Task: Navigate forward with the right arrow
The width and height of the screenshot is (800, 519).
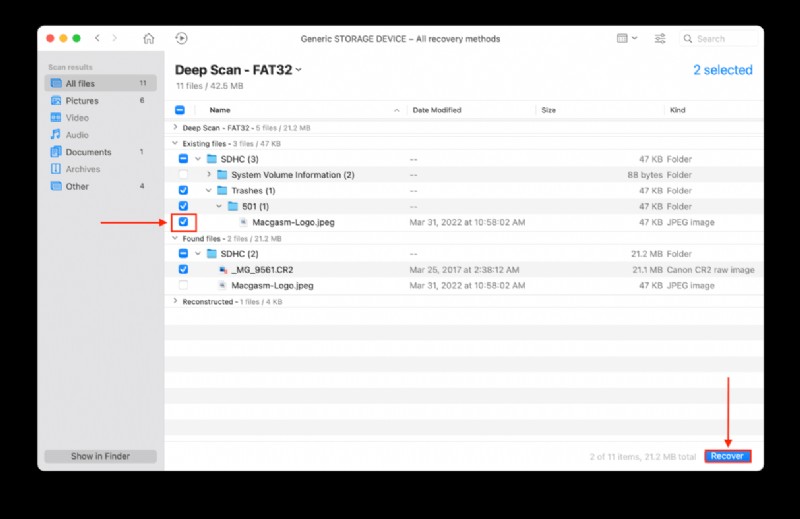Action: coord(115,38)
